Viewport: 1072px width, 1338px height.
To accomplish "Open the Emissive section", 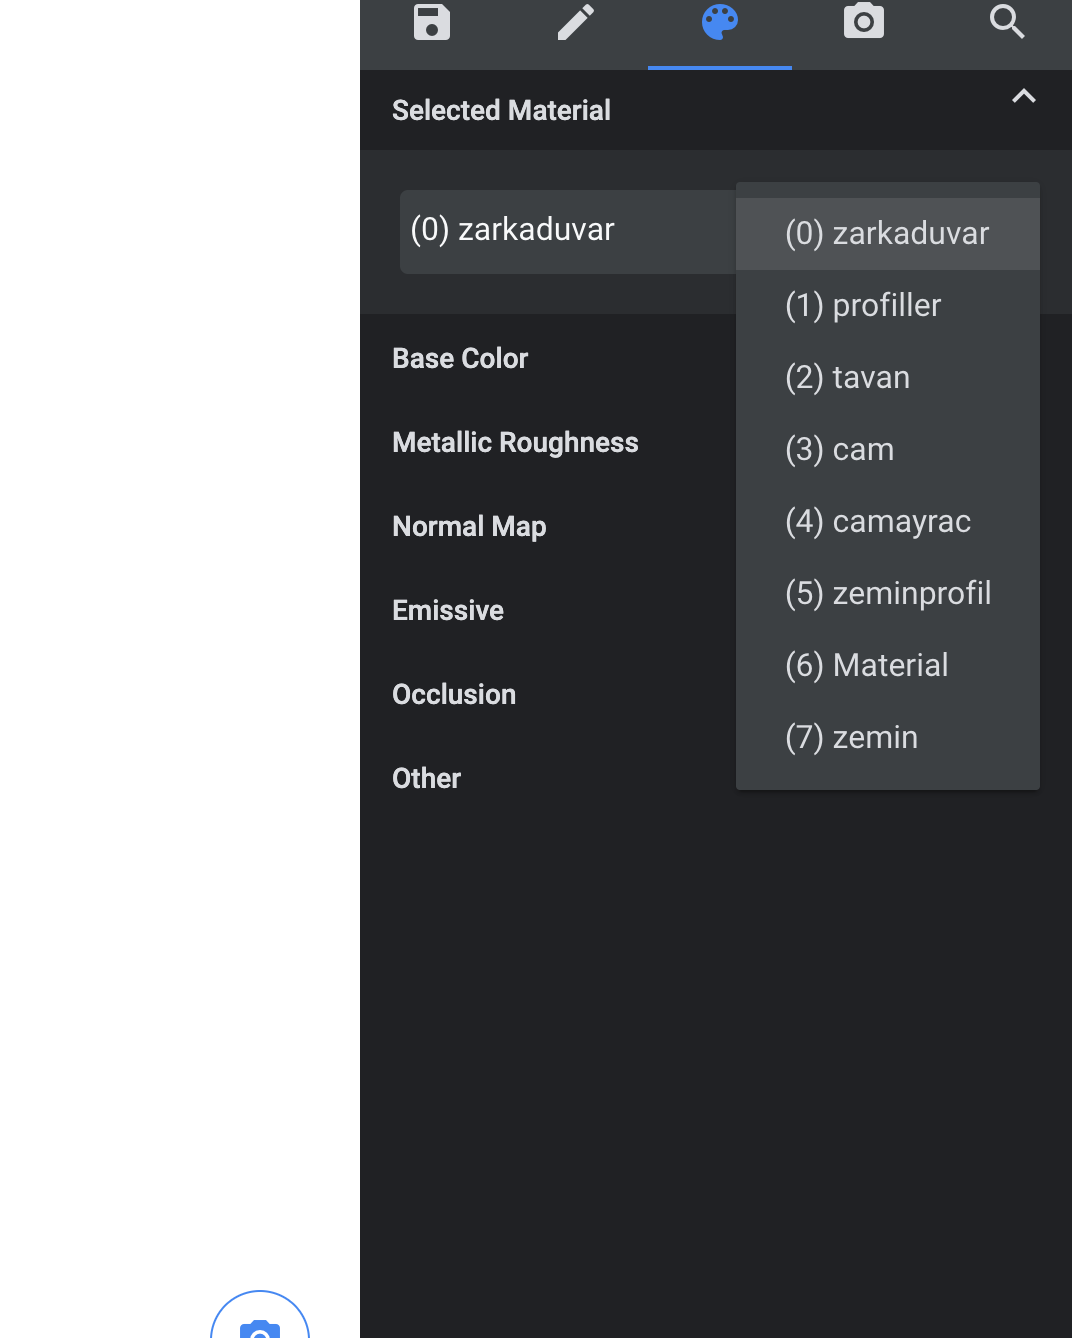I will pyautogui.click(x=447, y=610).
